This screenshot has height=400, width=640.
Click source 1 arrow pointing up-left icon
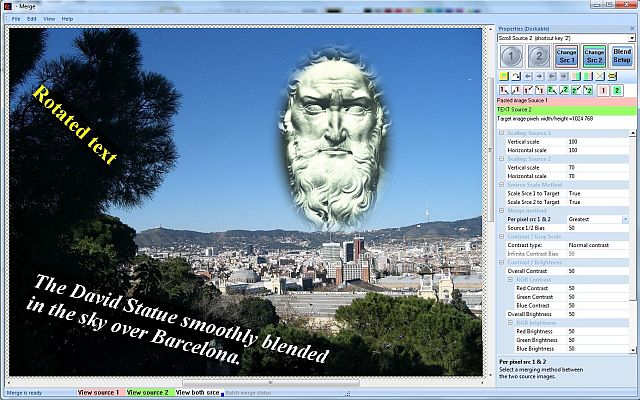click(540, 90)
